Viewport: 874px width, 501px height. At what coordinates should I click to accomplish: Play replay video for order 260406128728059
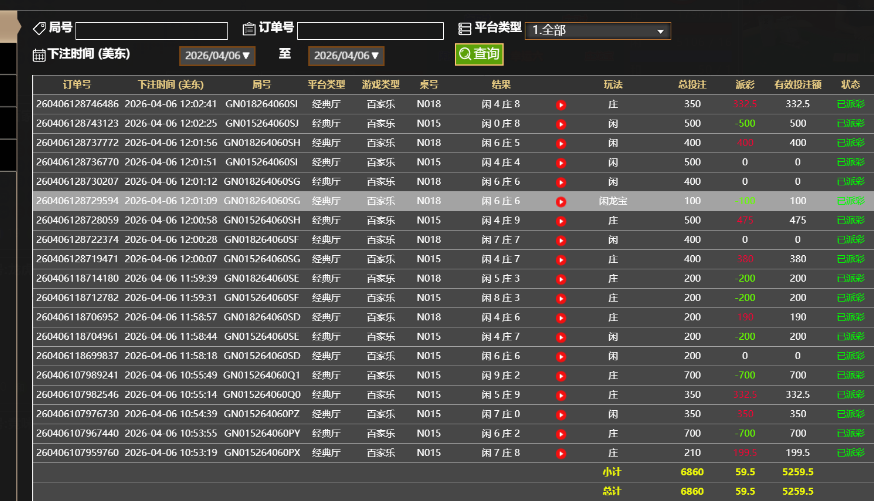(x=561, y=221)
